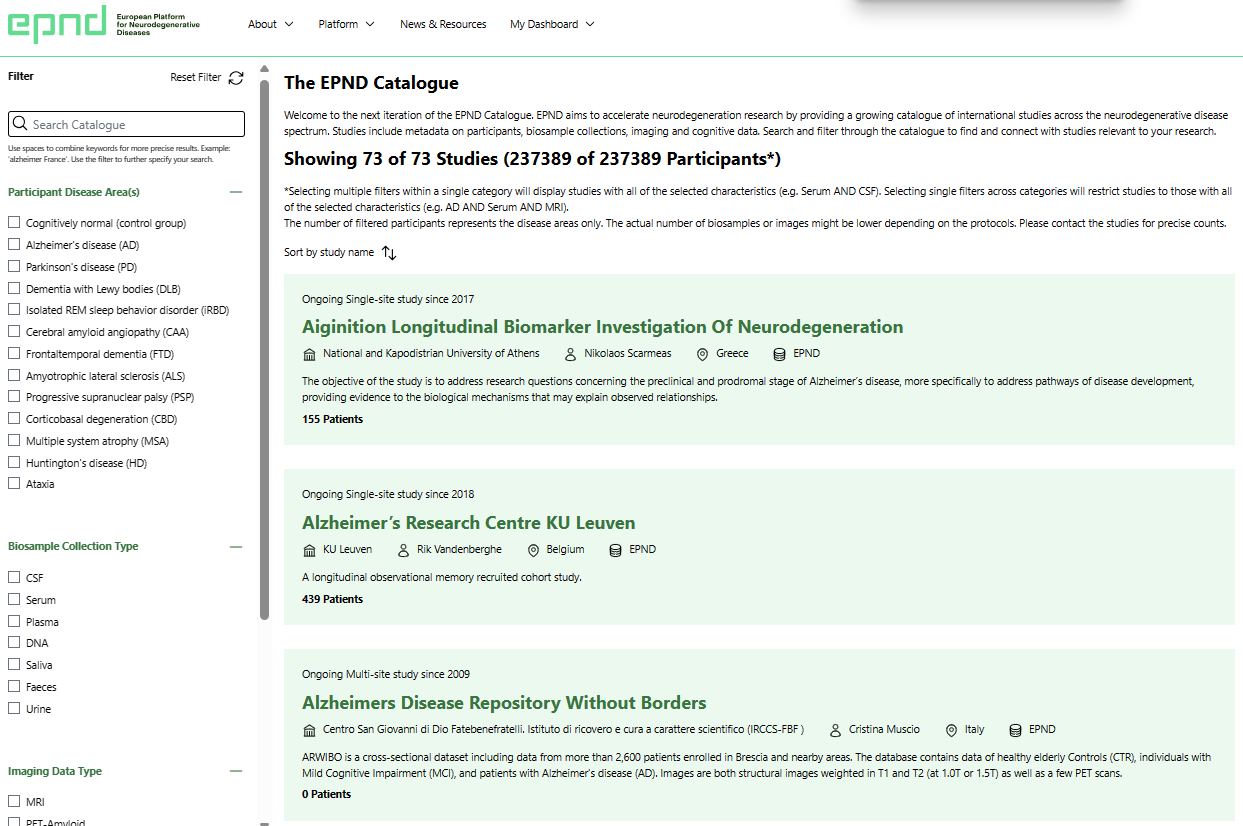1243x826 pixels.
Task: Enable the Serum biosample checkbox
Action: [x=14, y=600]
